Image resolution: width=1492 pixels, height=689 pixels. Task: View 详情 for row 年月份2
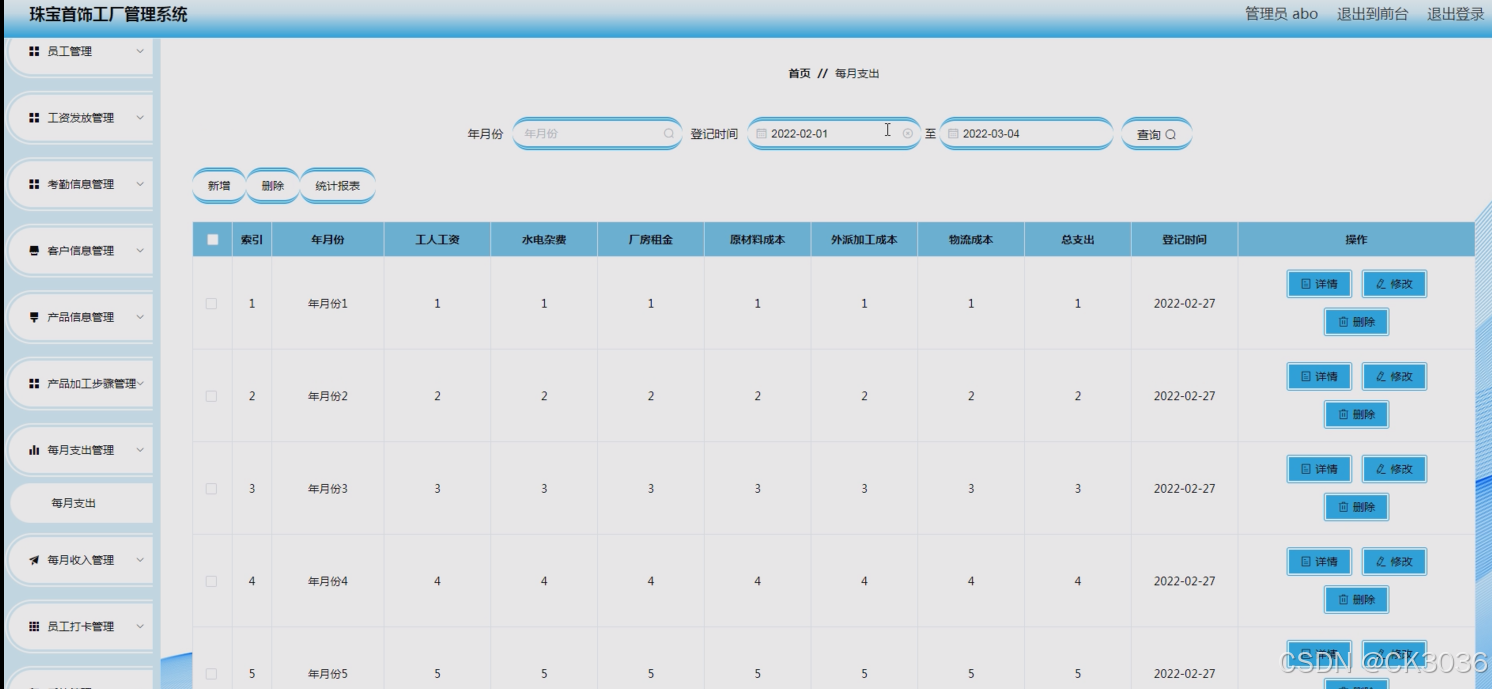(x=1319, y=377)
